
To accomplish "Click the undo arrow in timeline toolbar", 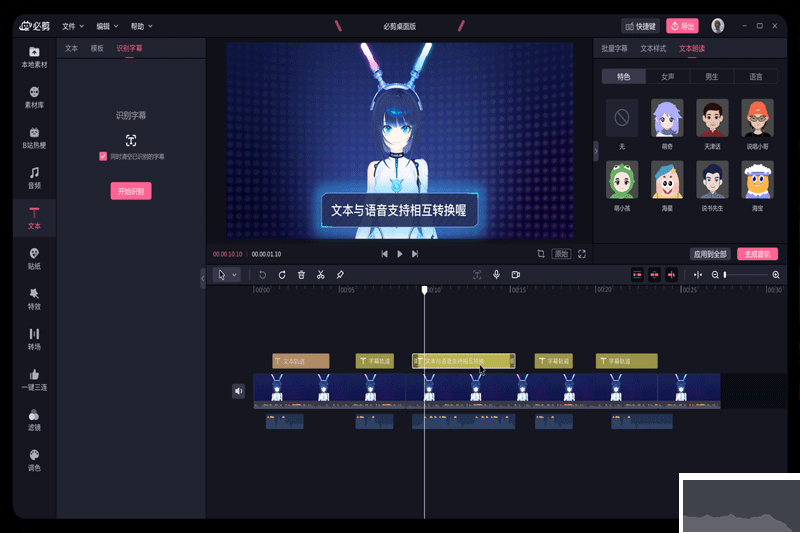I will pos(263,274).
